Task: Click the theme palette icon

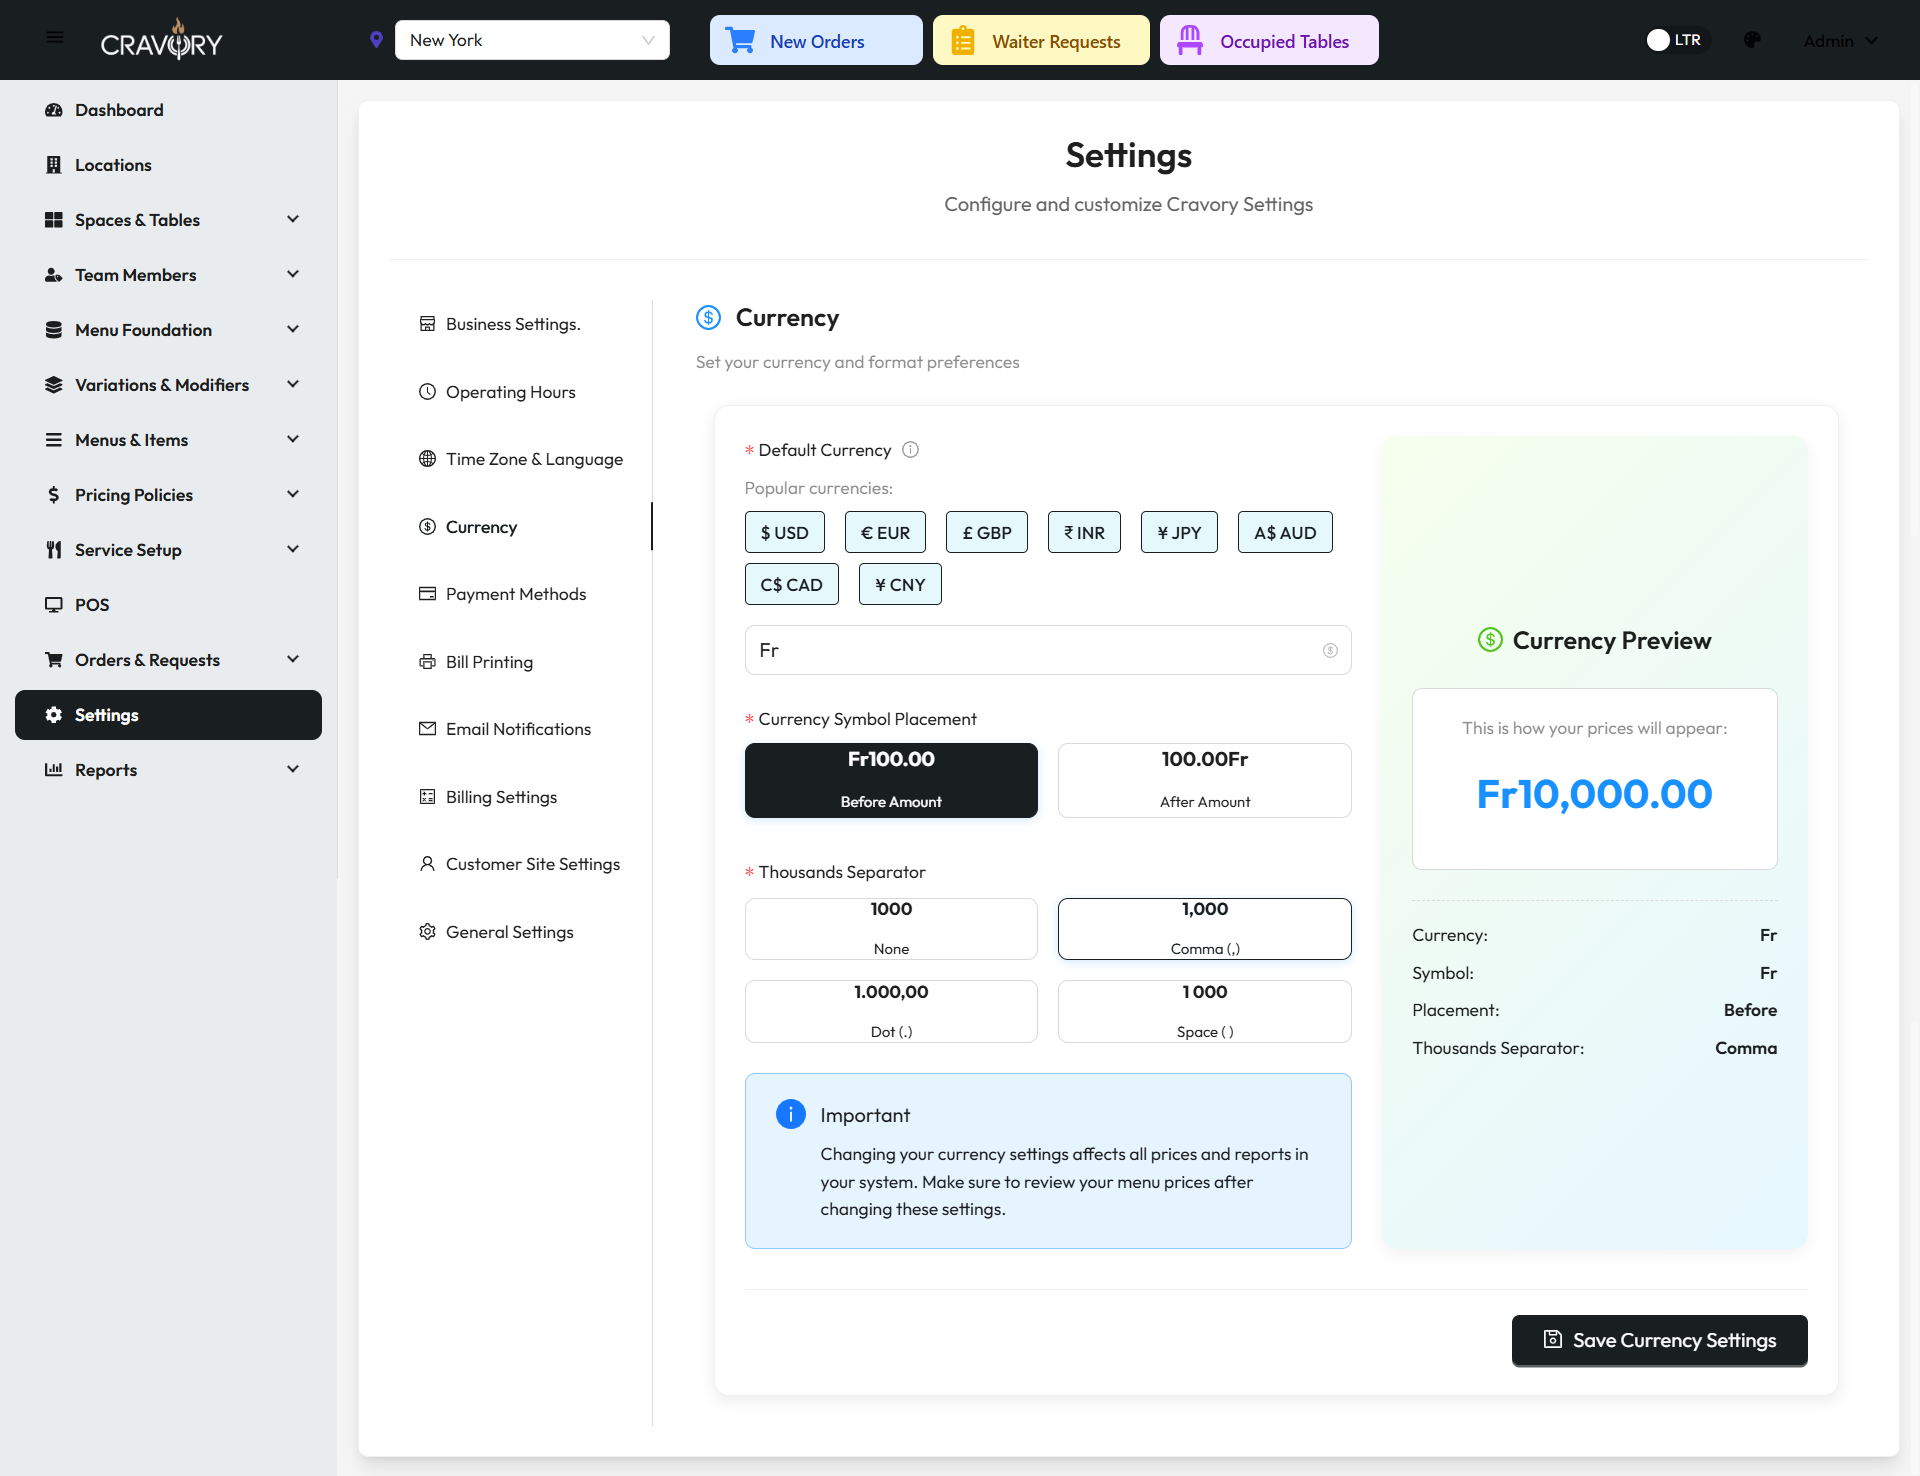Action: tap(1752, 40)
